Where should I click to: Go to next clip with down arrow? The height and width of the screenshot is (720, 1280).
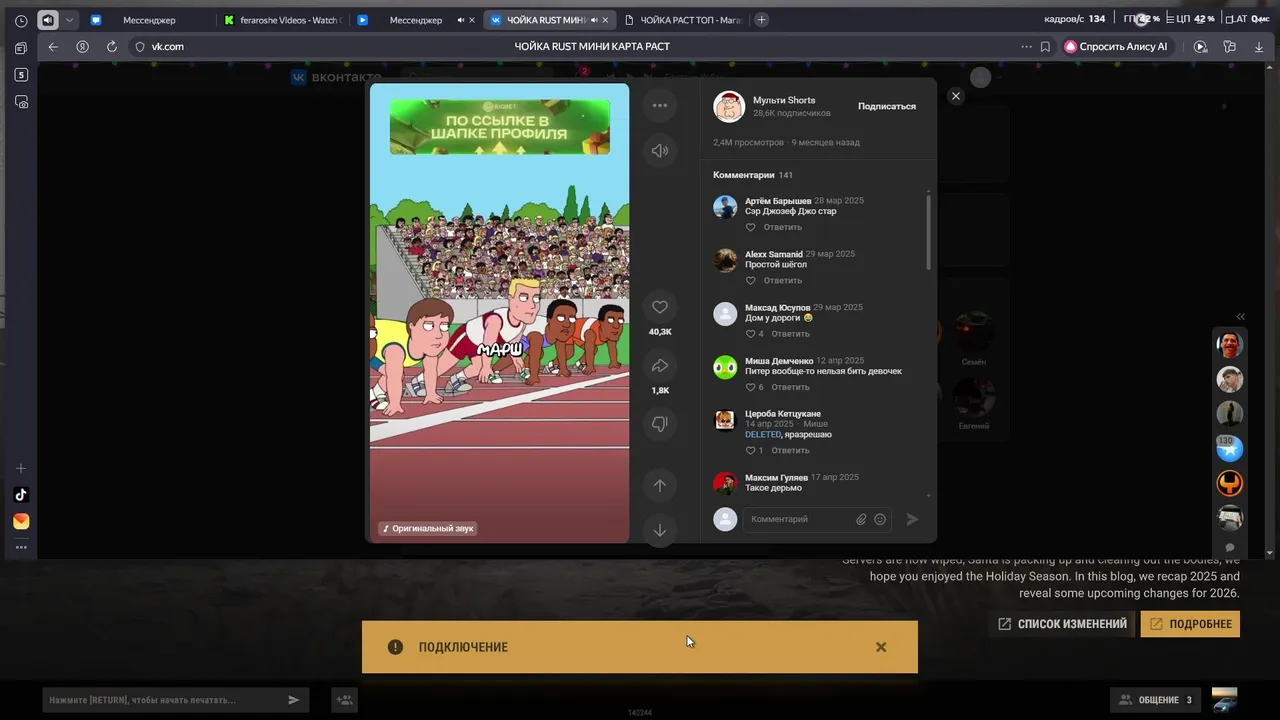(660, 530)
